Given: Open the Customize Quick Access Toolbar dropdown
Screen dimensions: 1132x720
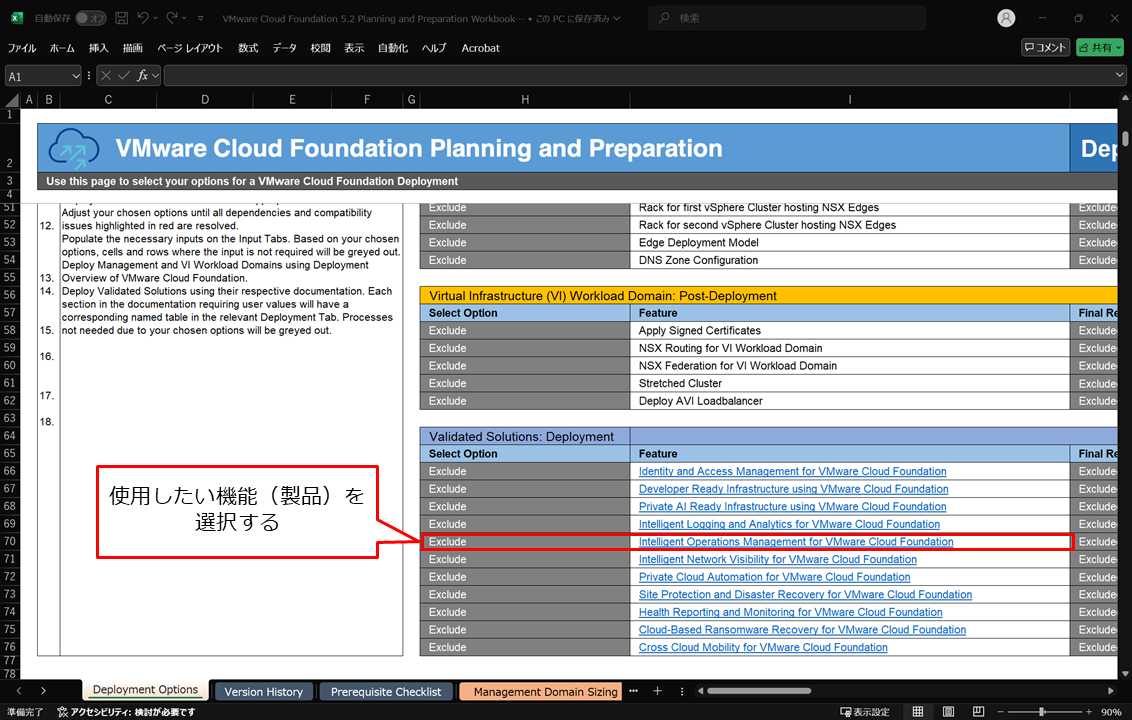Looking at the screenshot, I should click(x=201, y=18).
